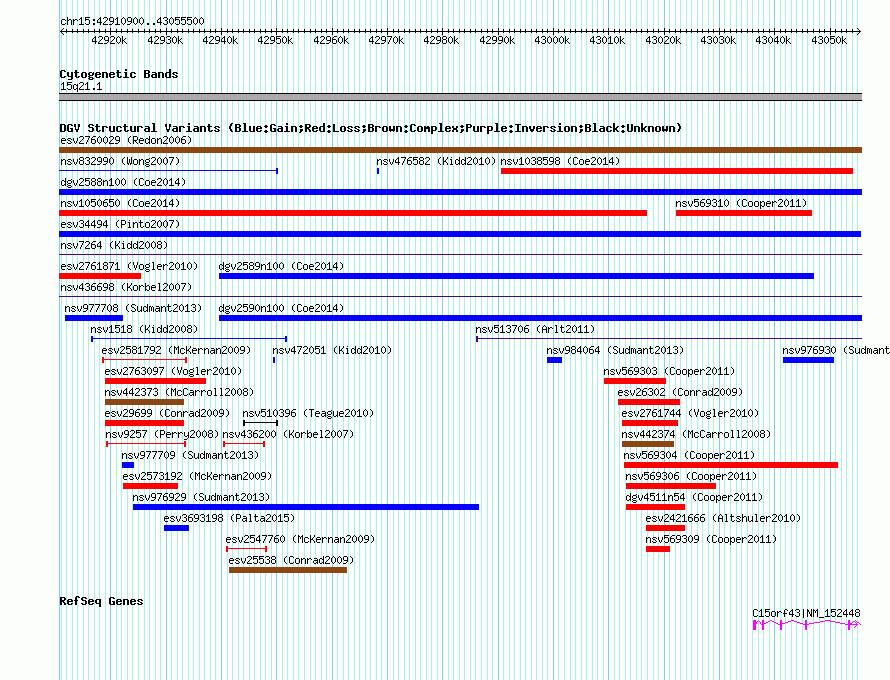Select the nsv472051 (Kidd2010) label
Viewport: 890px width, 680px height.
click(x=332, y=350)
